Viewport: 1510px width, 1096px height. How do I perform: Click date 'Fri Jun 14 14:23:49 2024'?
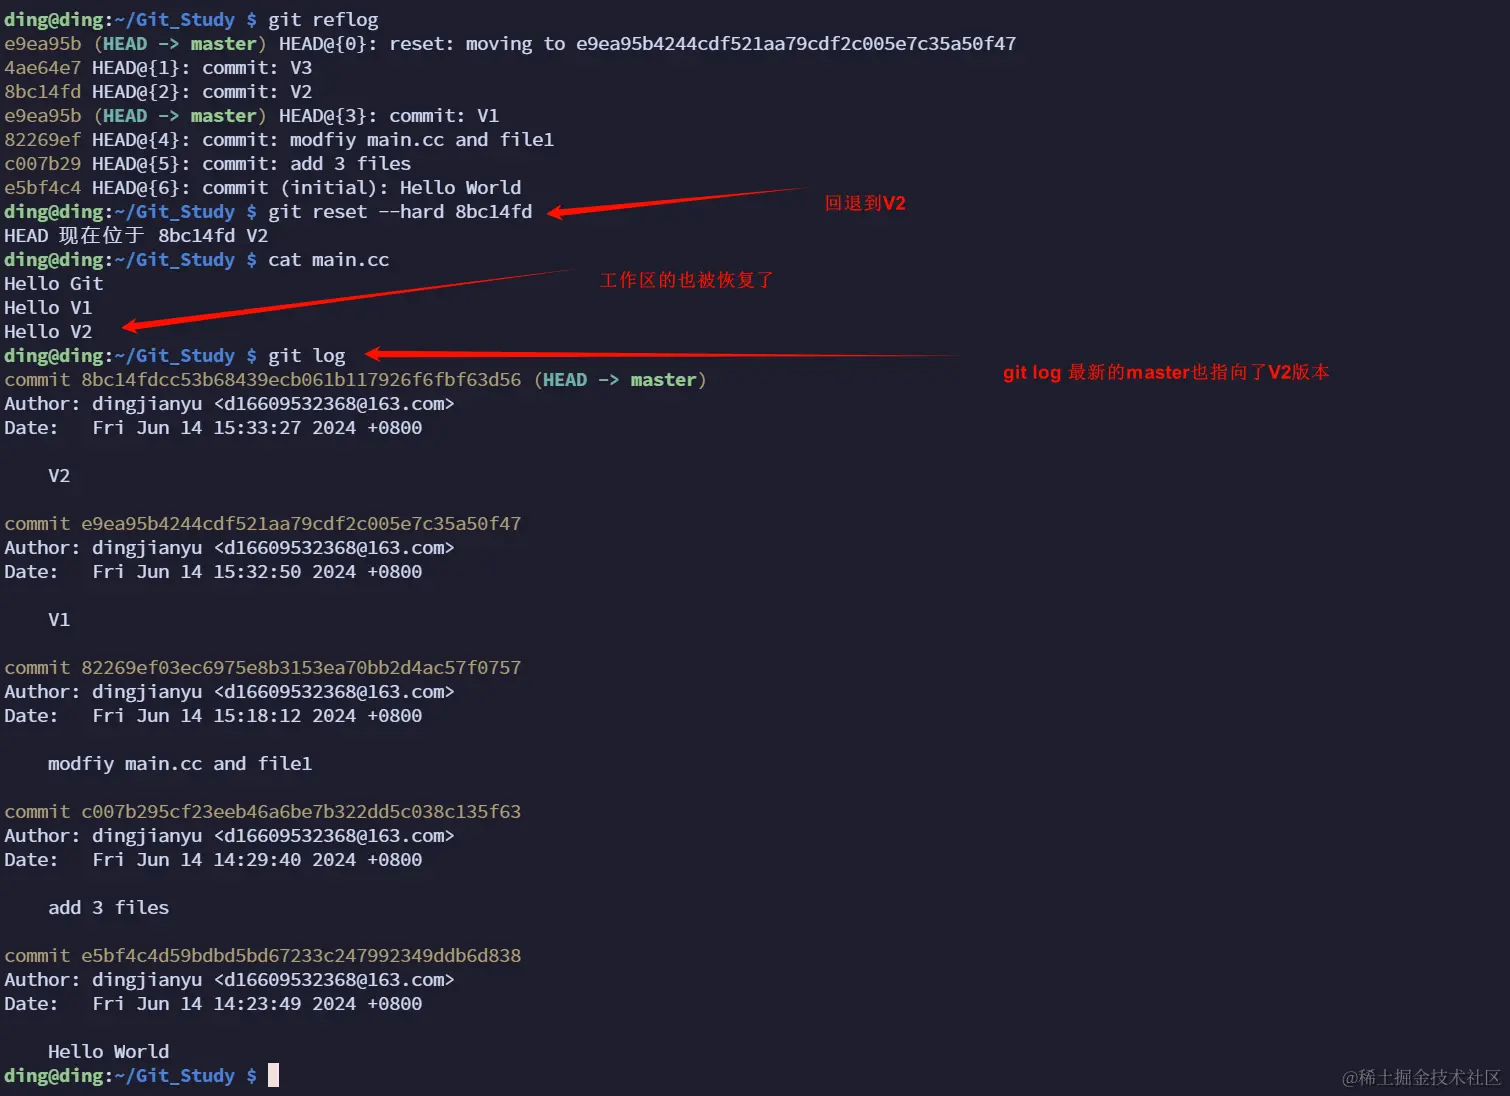(x=224, y=1004)
